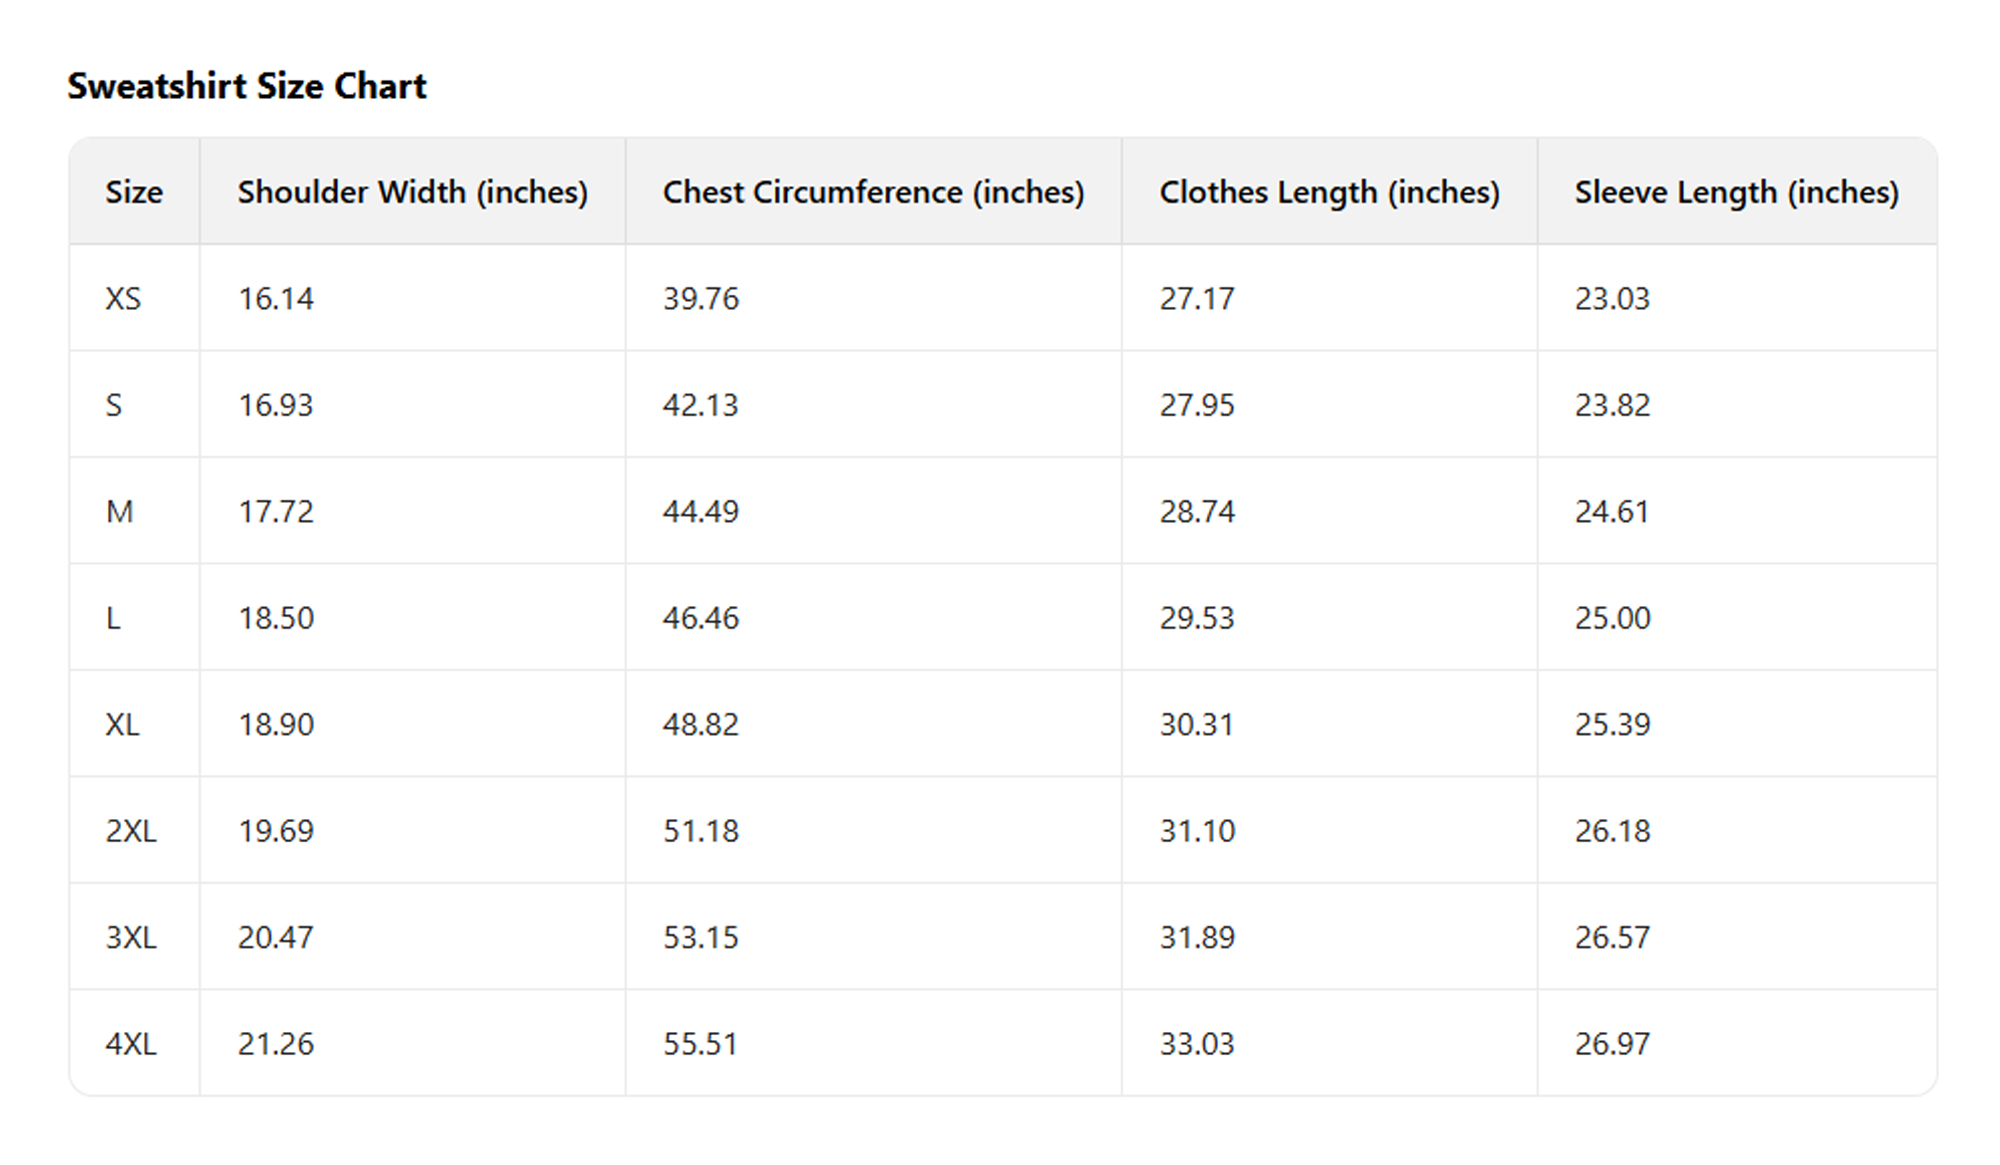
Task: Select the Clothes Length (inches) header
Action: click(x=1329, y=192)
